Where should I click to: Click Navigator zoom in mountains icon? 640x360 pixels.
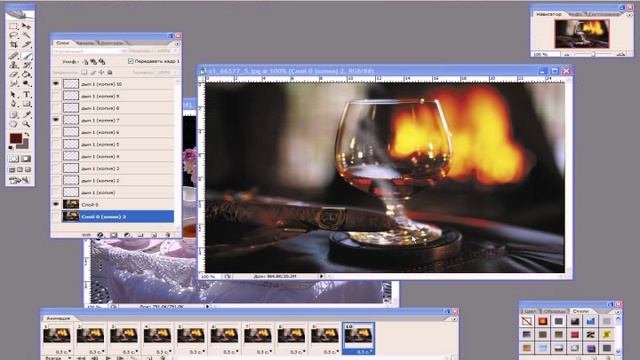point(621,54)
